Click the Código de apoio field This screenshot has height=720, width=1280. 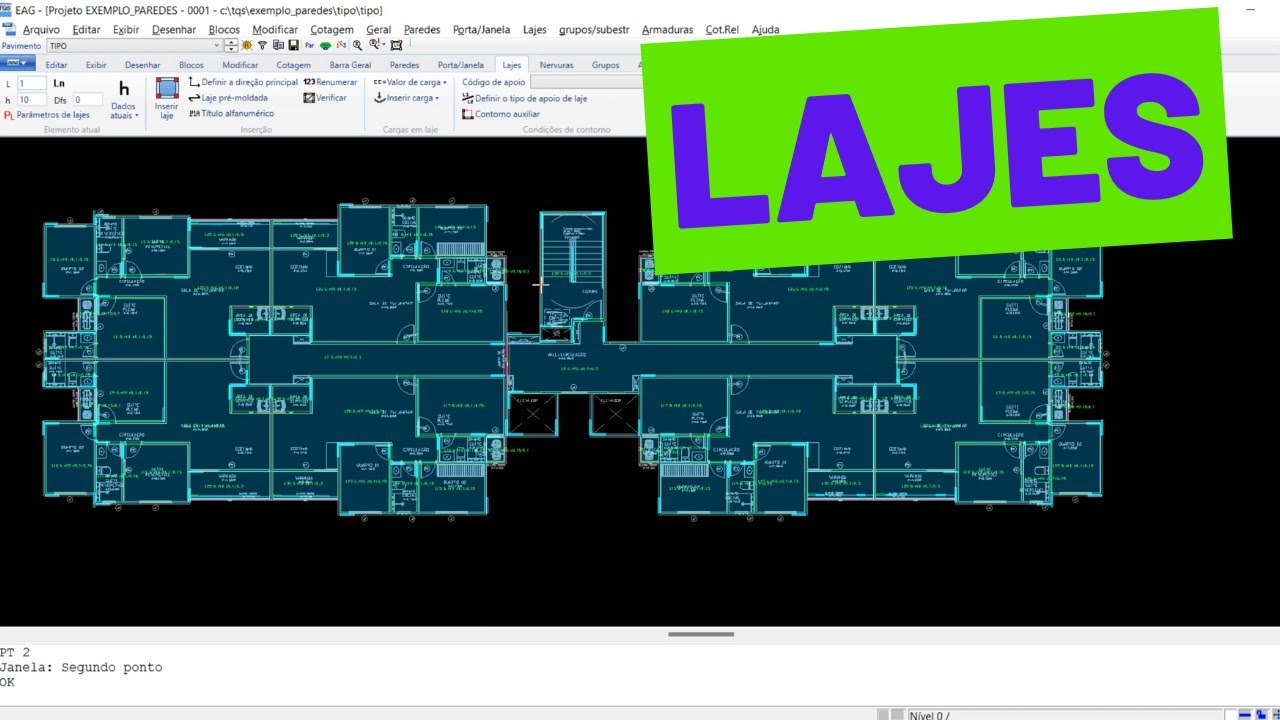coord(586,82)
